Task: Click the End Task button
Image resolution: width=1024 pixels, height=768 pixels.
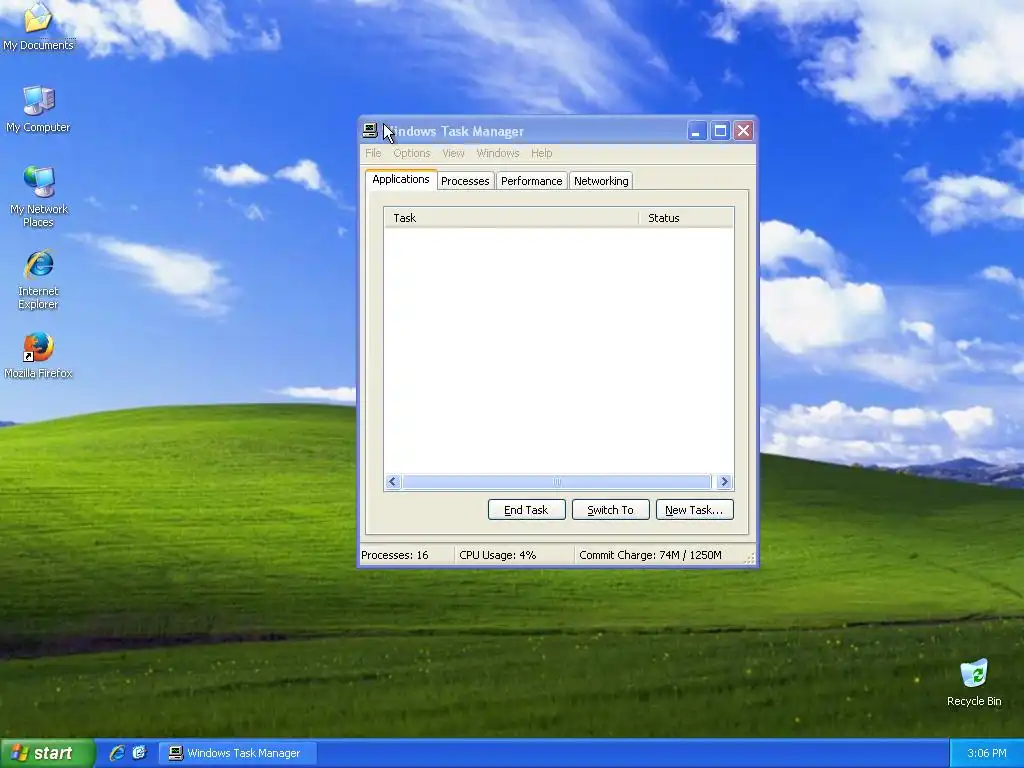Action: tap(526, 510)
